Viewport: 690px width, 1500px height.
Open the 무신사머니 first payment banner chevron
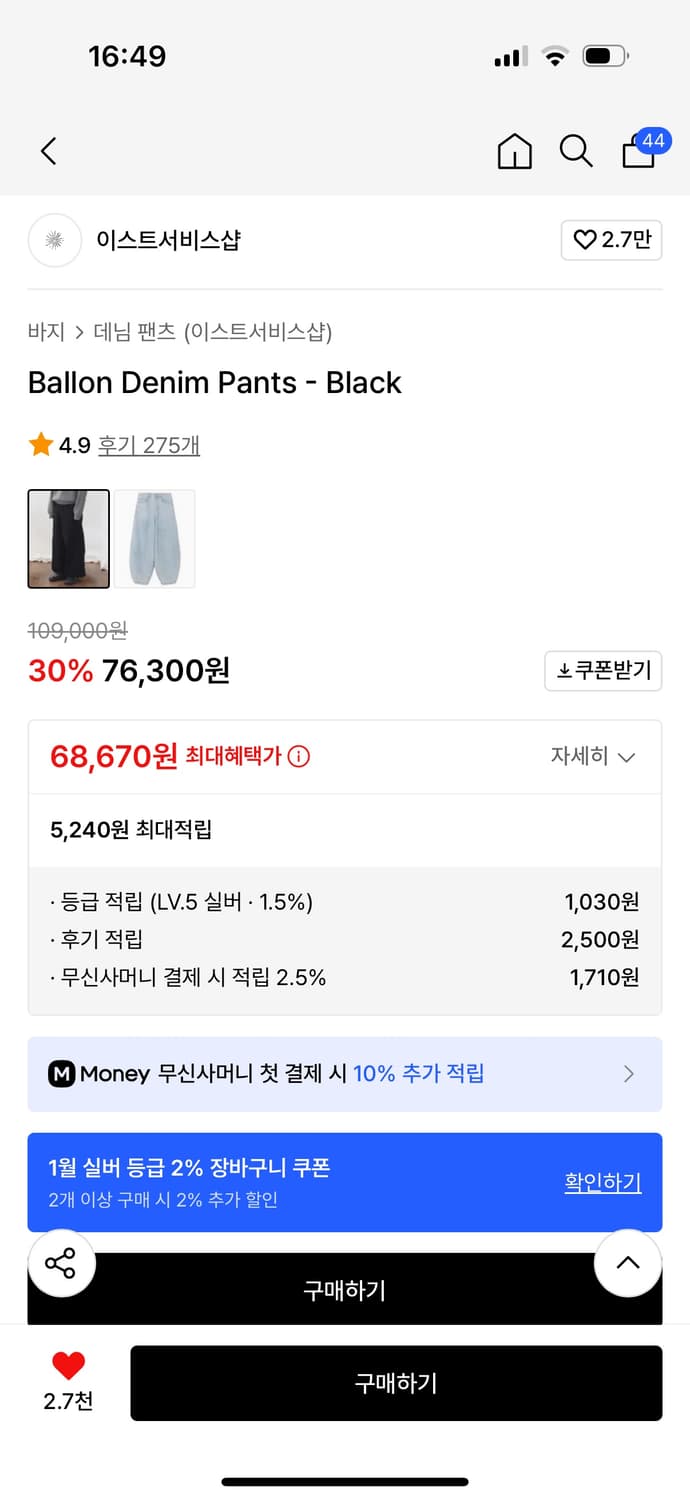629,1073
